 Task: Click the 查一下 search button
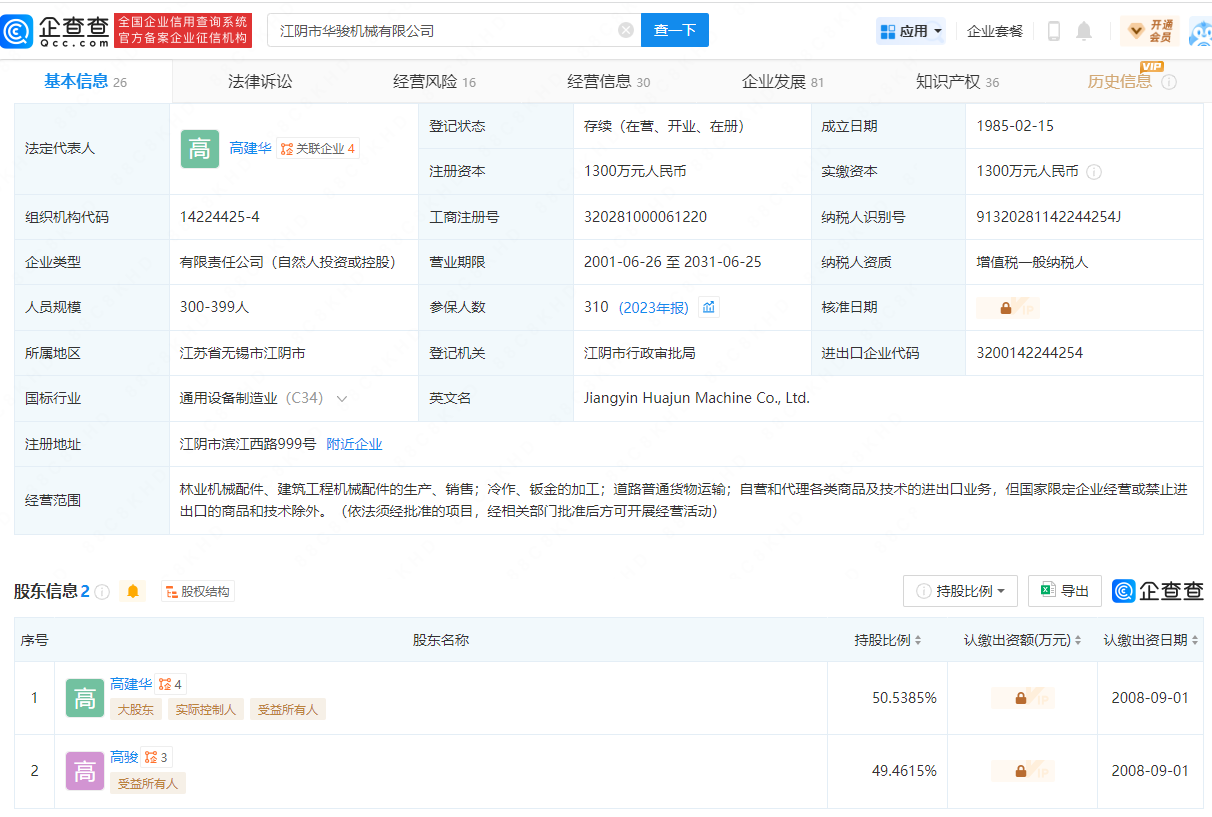(674, 30)
